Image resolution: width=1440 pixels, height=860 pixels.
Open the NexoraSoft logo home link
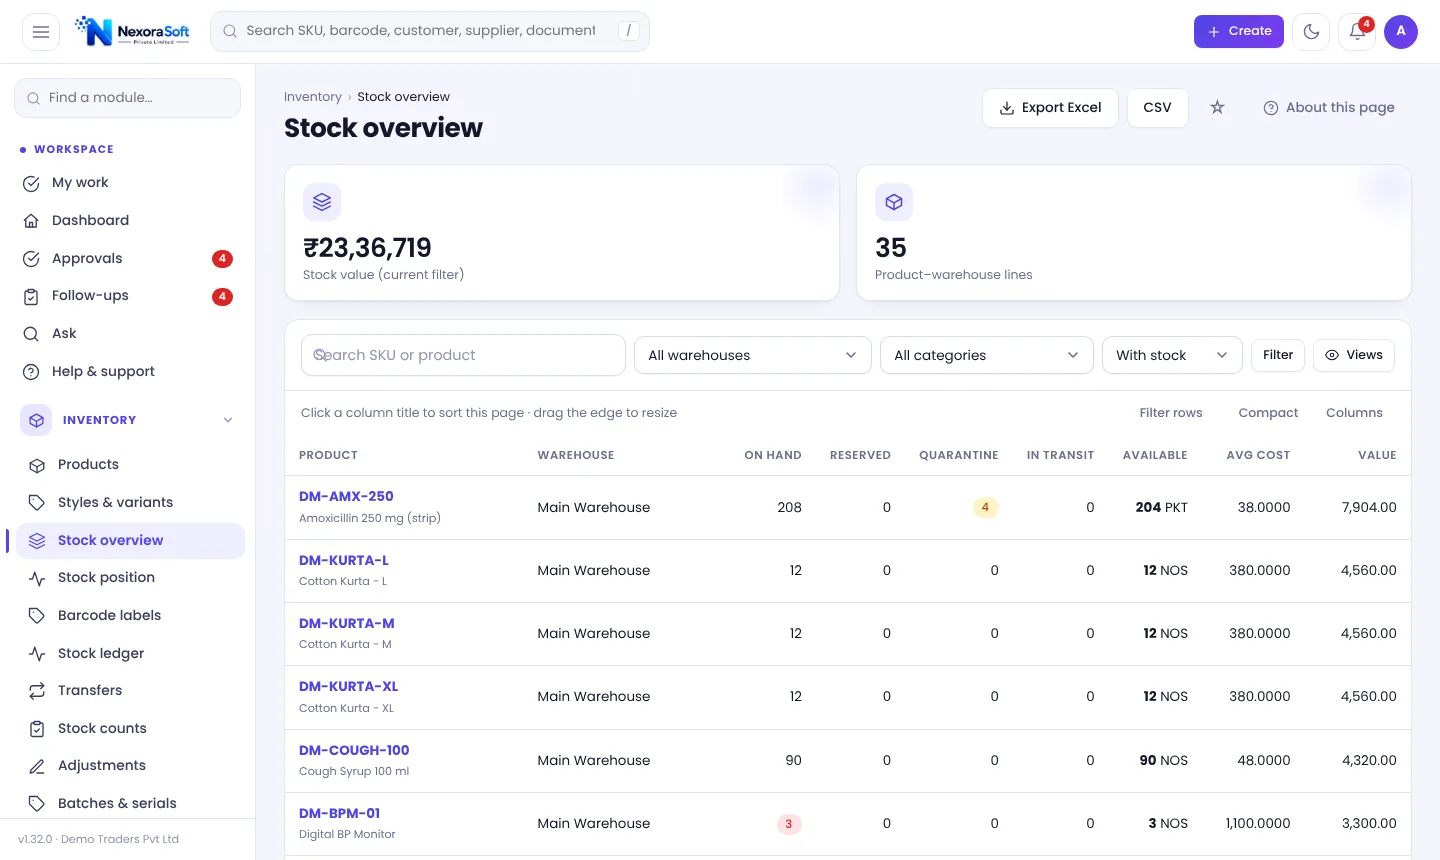(133, 32)
